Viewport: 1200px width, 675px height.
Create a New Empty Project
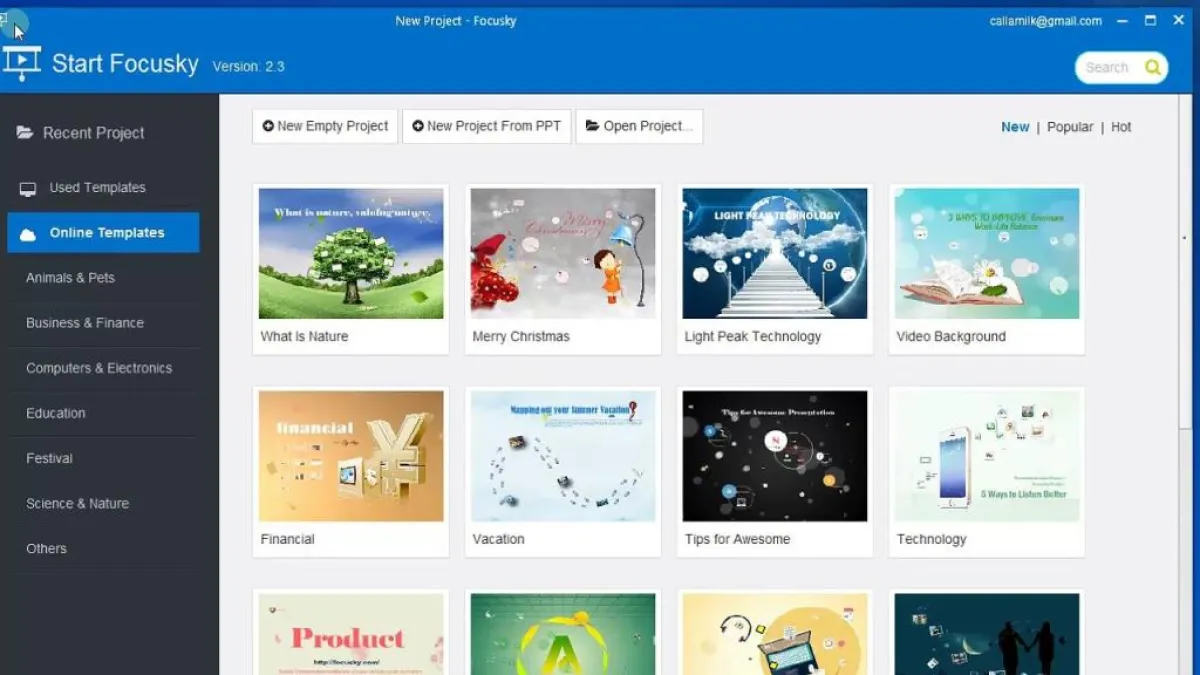coord(325,126)
